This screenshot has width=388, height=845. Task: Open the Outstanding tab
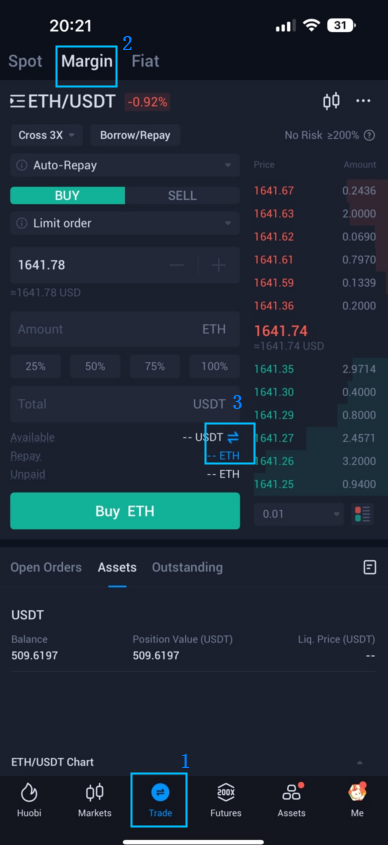pyautogui.click(x=187, y=567)
